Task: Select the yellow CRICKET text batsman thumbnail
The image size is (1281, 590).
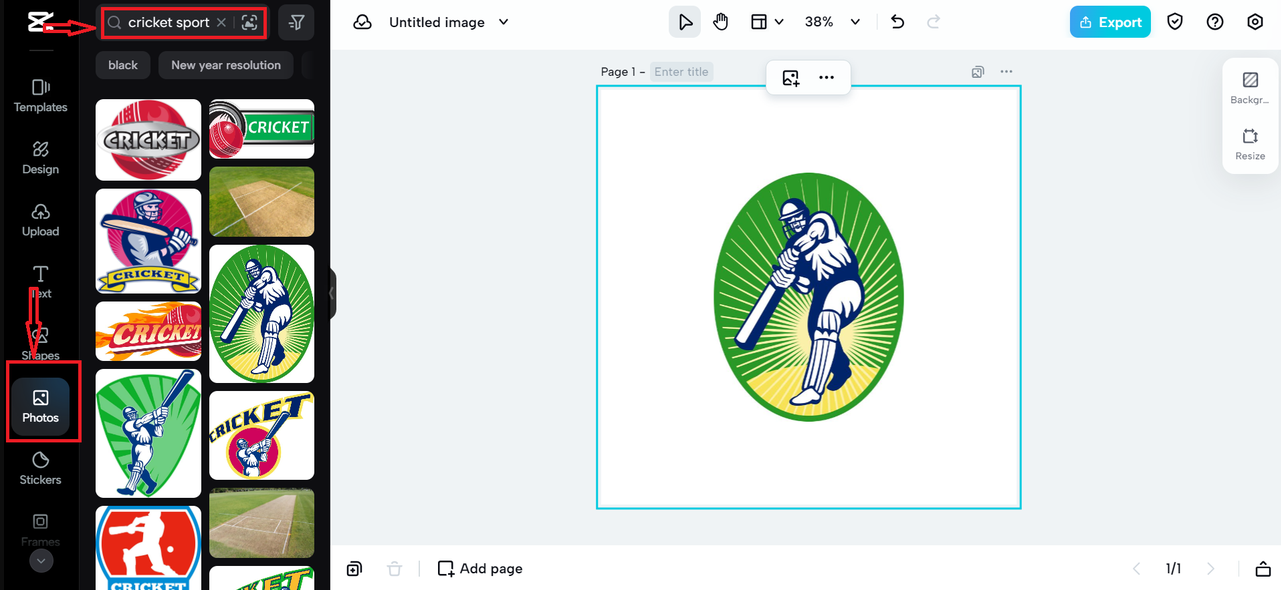Action: (262, 435)
